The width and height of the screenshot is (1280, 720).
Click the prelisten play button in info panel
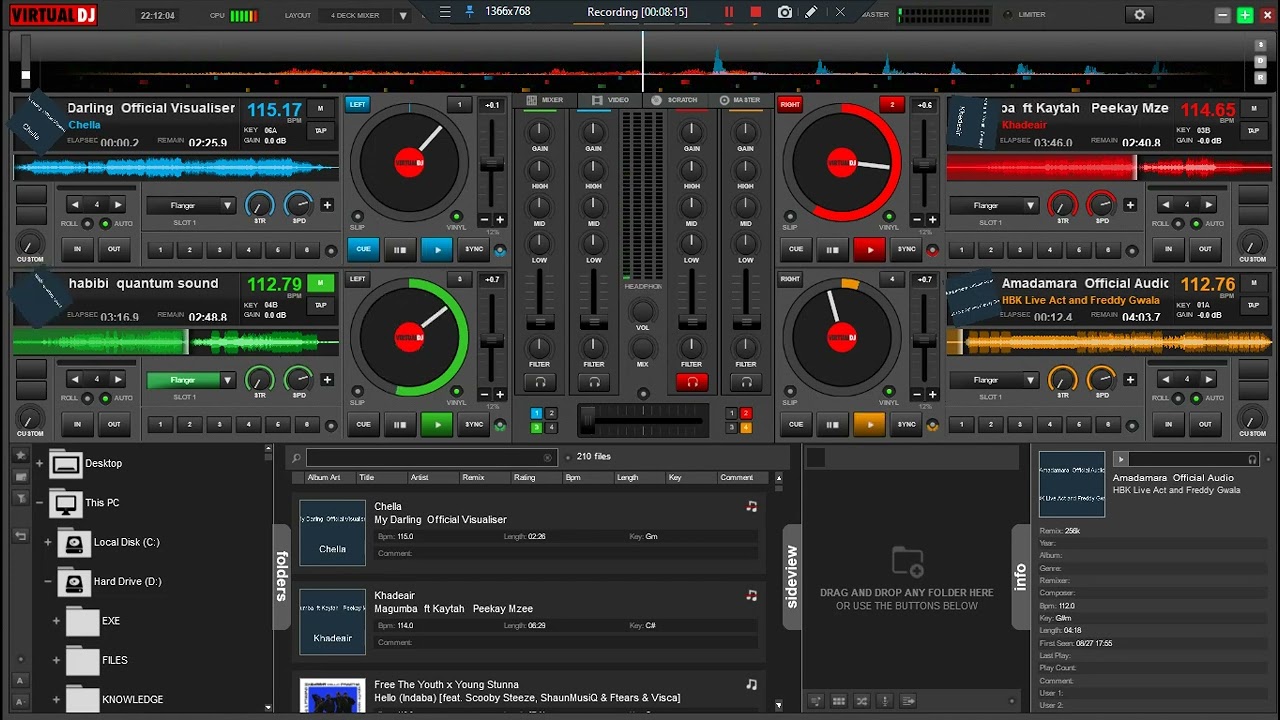(x=1121, y=459)
